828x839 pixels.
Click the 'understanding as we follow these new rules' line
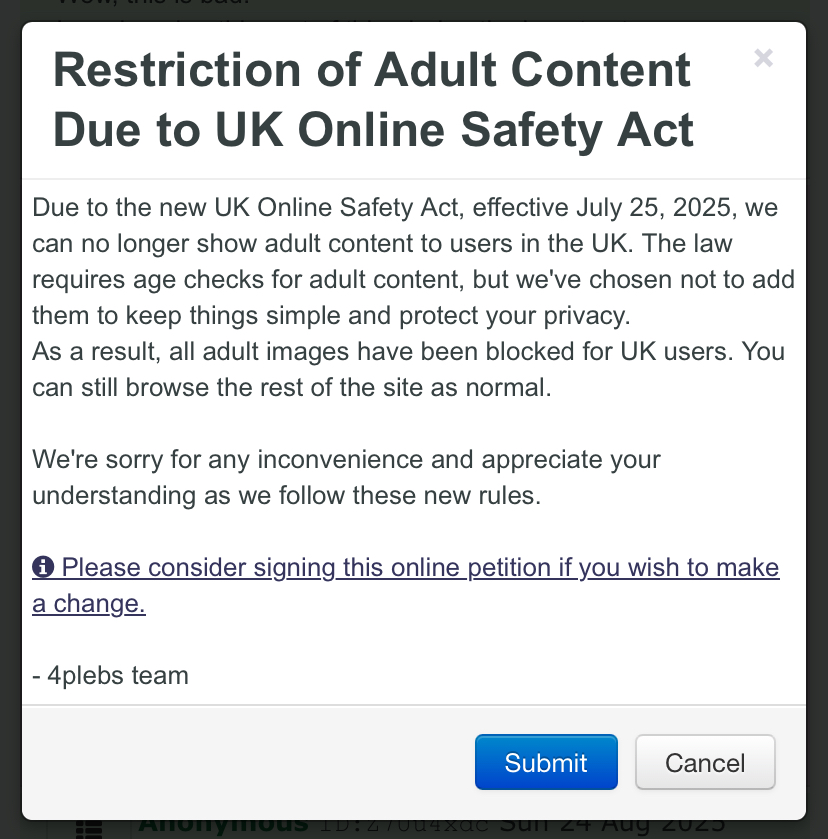tap(286, 496)
